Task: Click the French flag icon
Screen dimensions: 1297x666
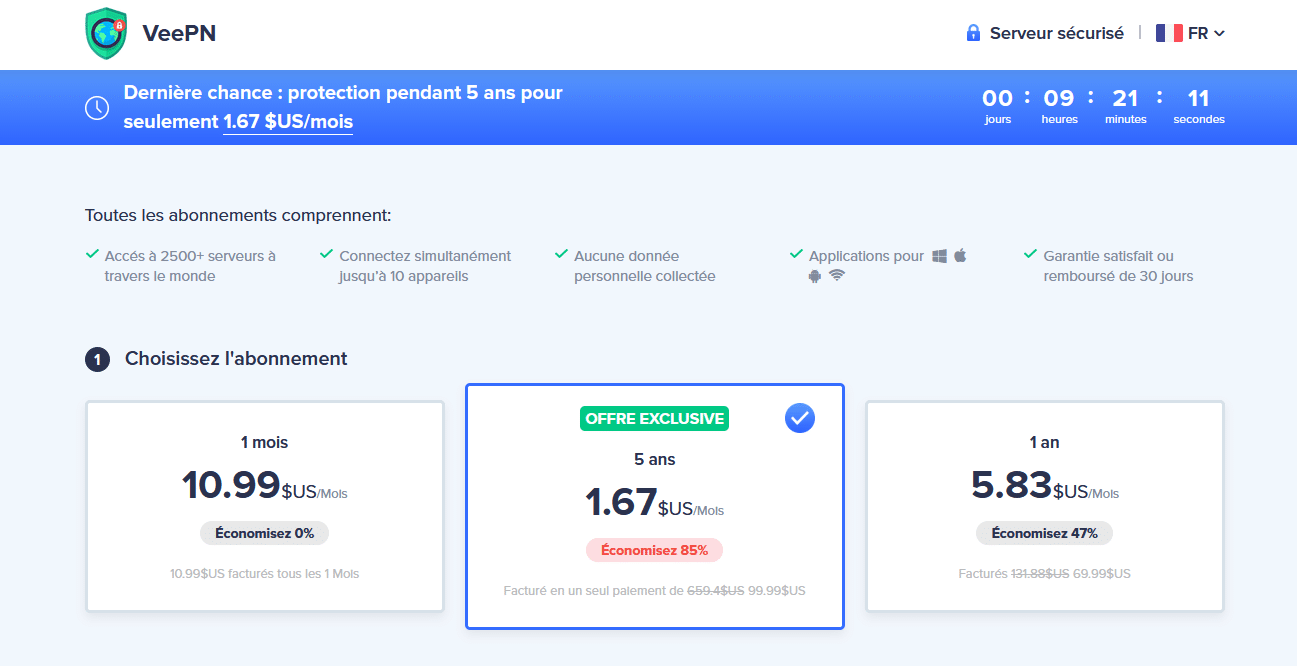Action: tap(1169, 33)
